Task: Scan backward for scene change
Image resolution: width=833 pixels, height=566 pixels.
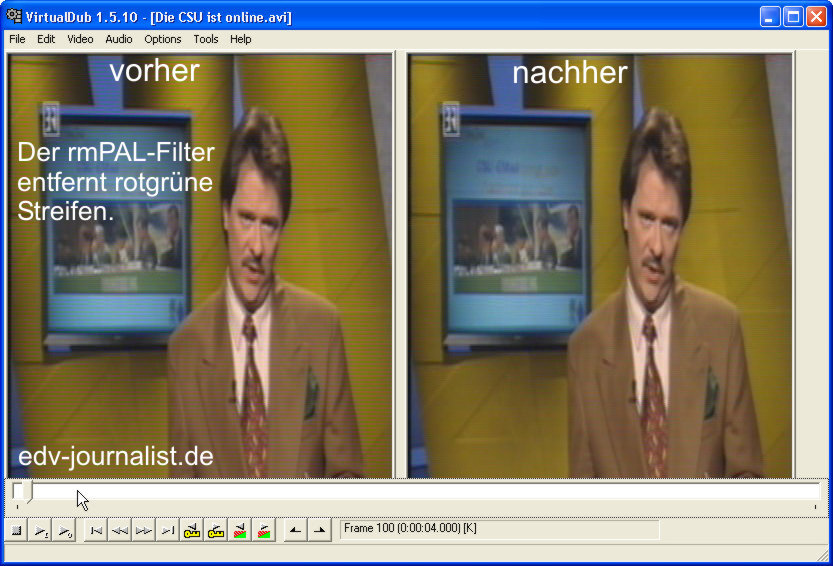Action: tap(240, 530)
